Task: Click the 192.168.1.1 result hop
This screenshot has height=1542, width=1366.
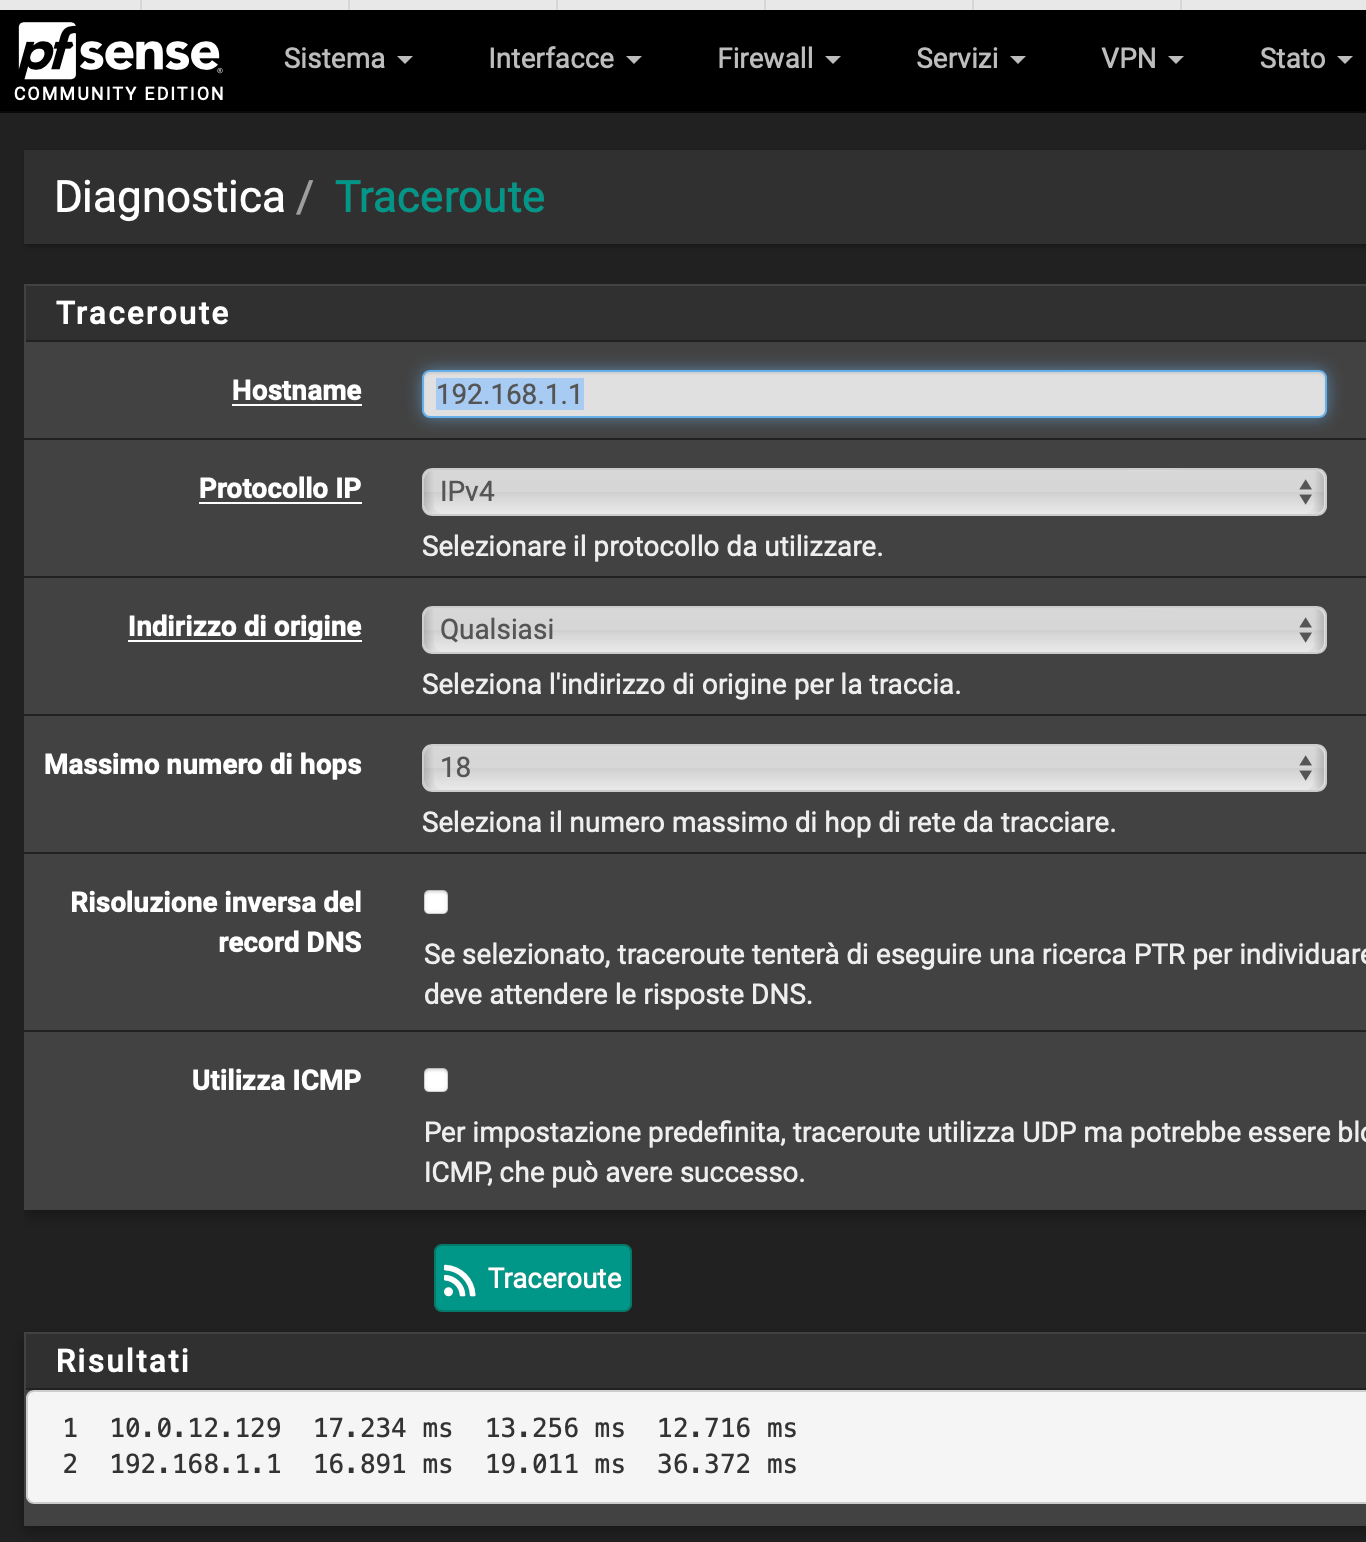Action: coord(196,1464)
